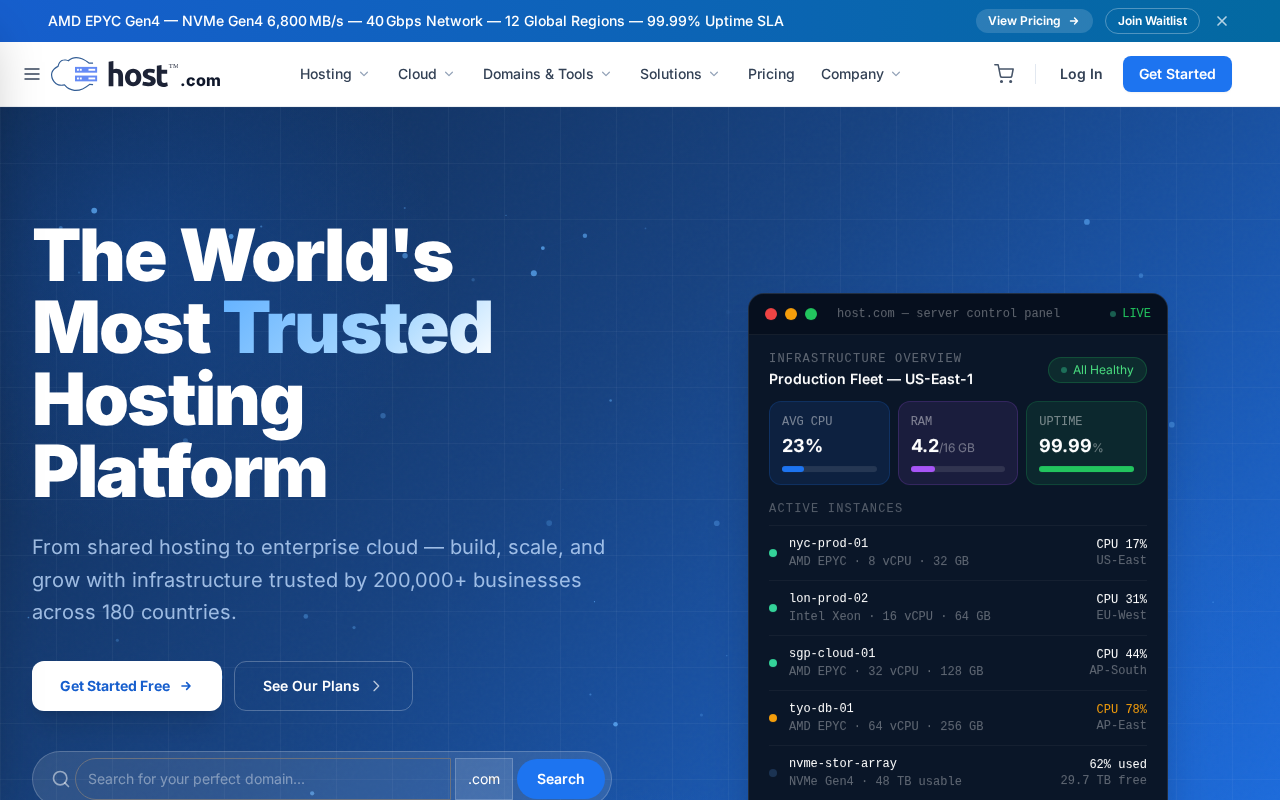This screenshot has width=1280, height=800.
Task: Click the green dot in panel title bar
Action: coord(811,314)
